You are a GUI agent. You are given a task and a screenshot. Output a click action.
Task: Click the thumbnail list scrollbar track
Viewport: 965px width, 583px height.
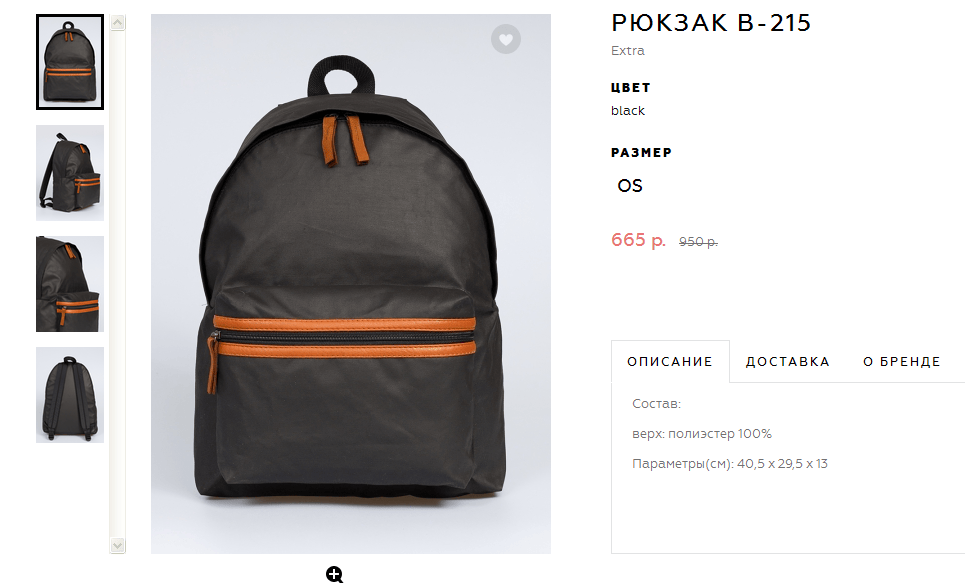coord(118,284)
